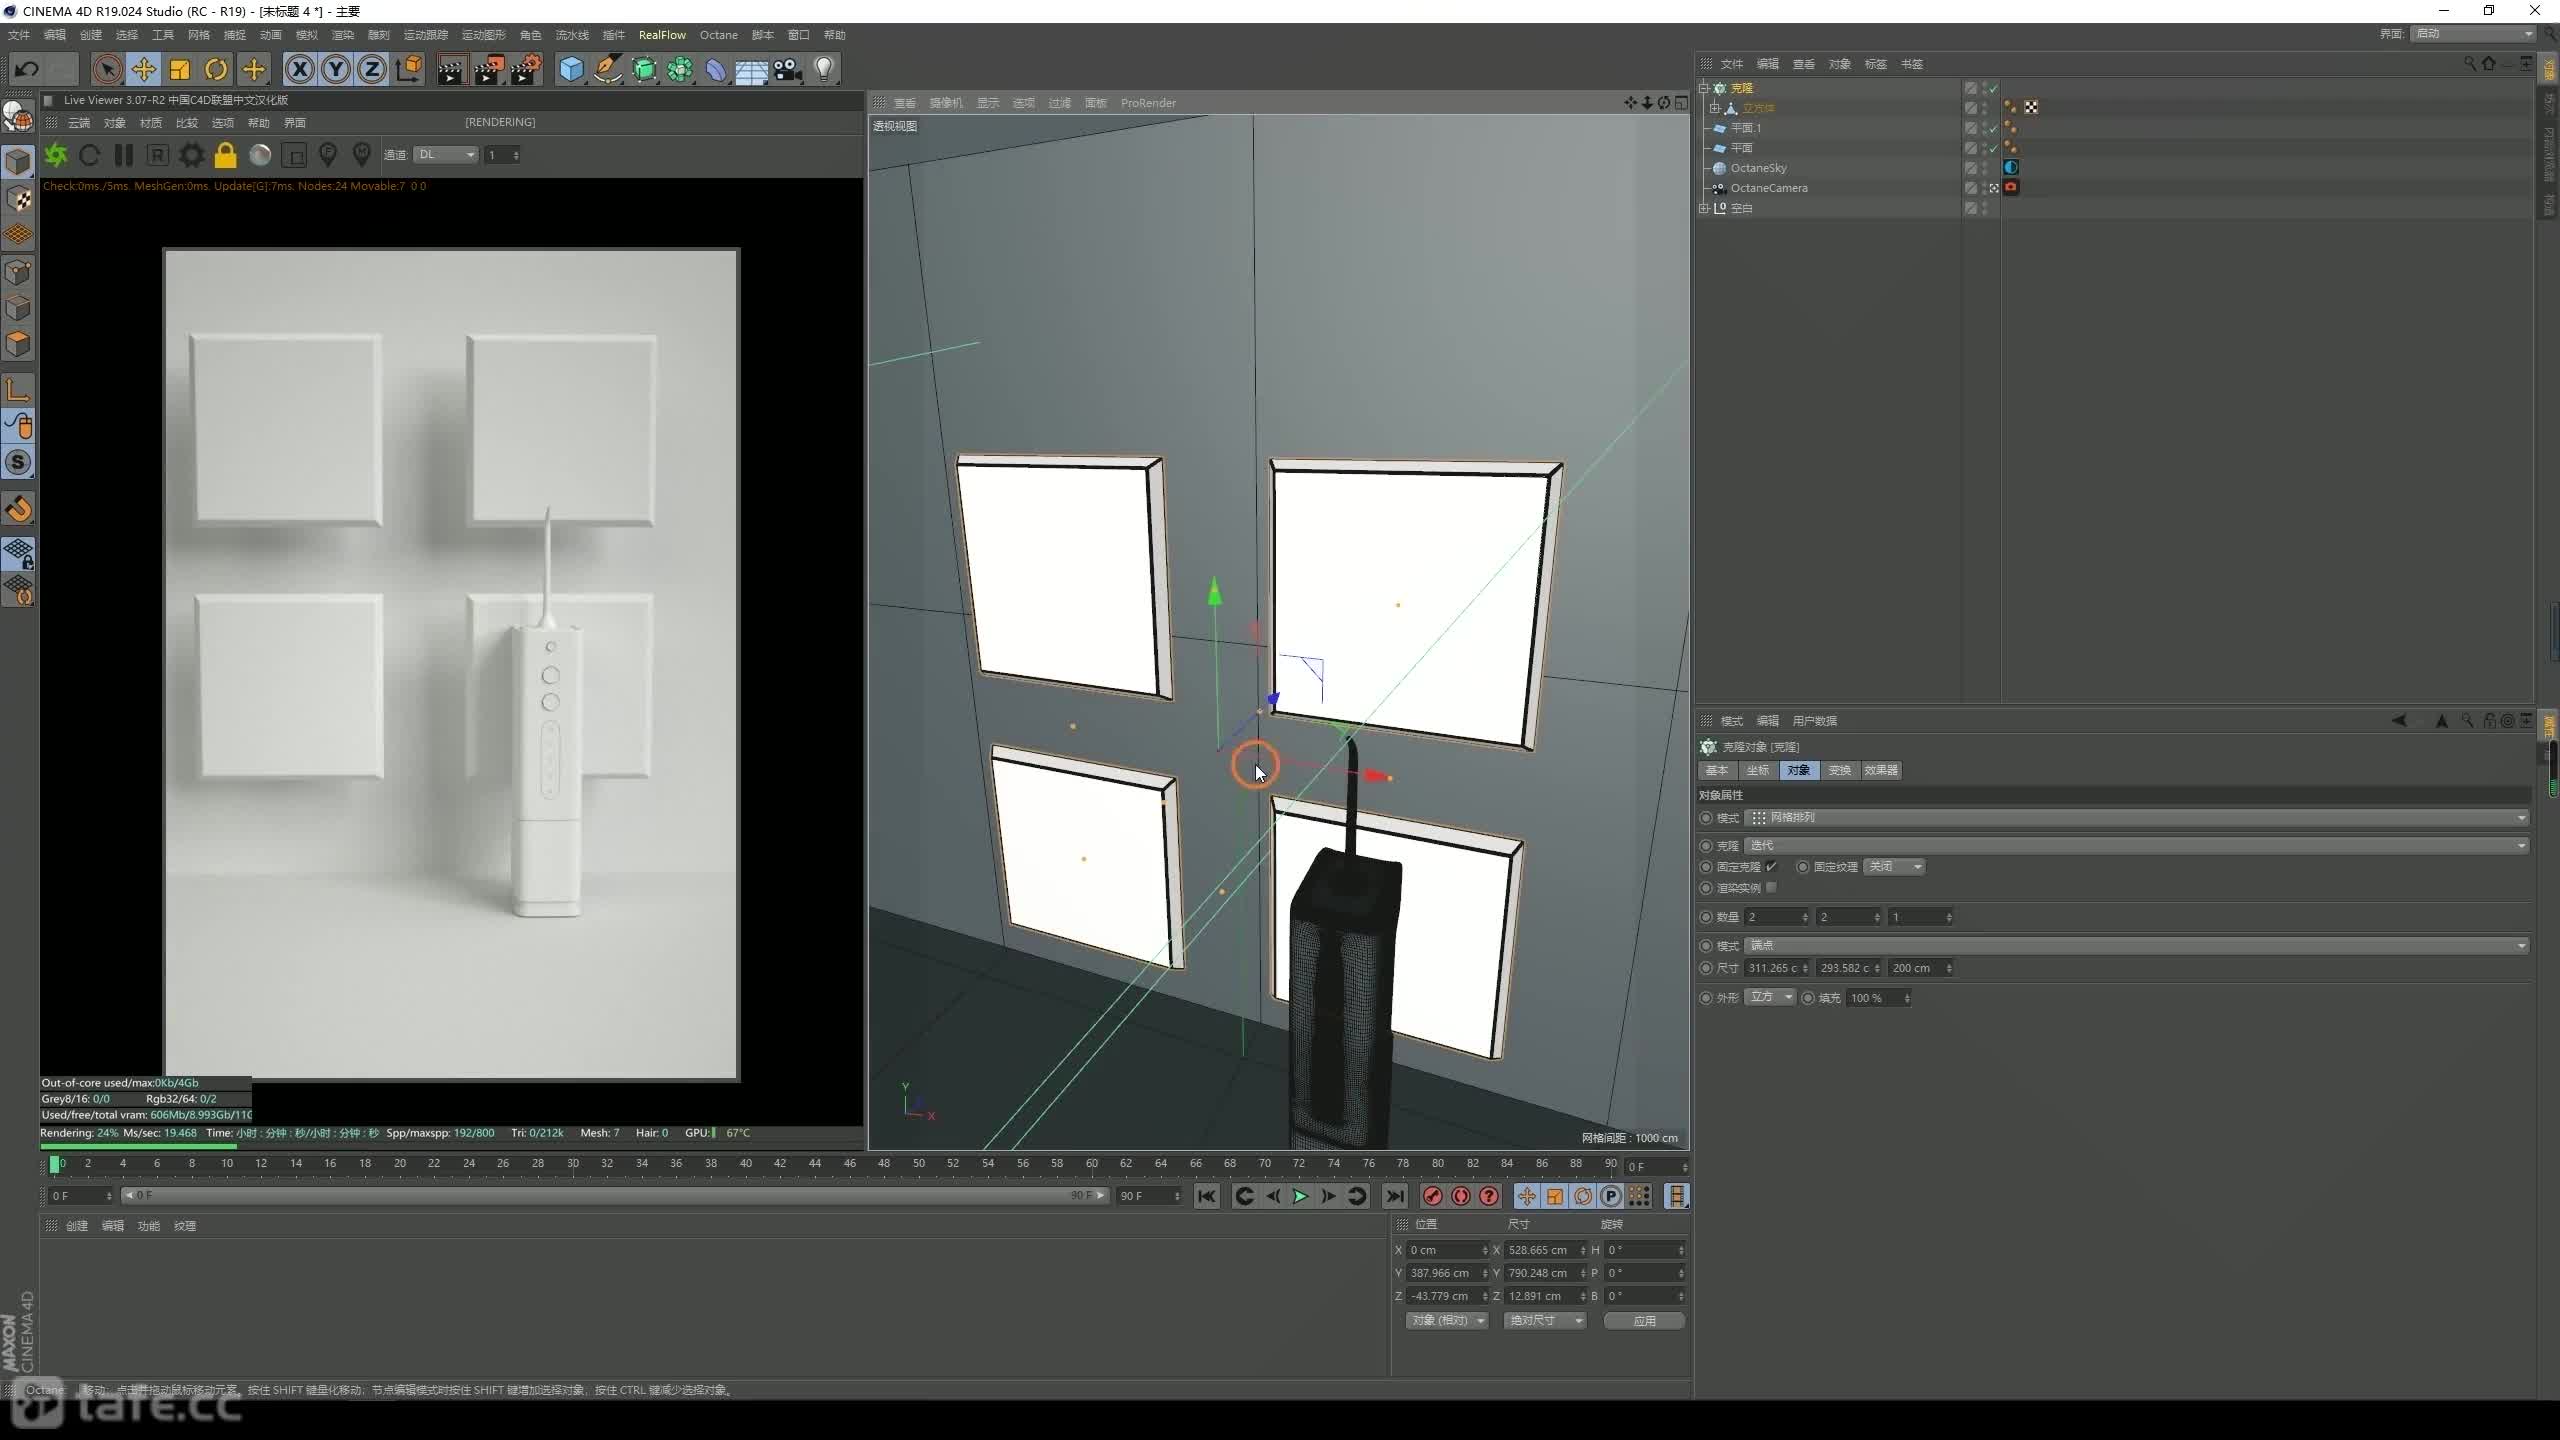
Task: Switch to the 效果器 attribute tab
Action: (x=1881, y=770)
